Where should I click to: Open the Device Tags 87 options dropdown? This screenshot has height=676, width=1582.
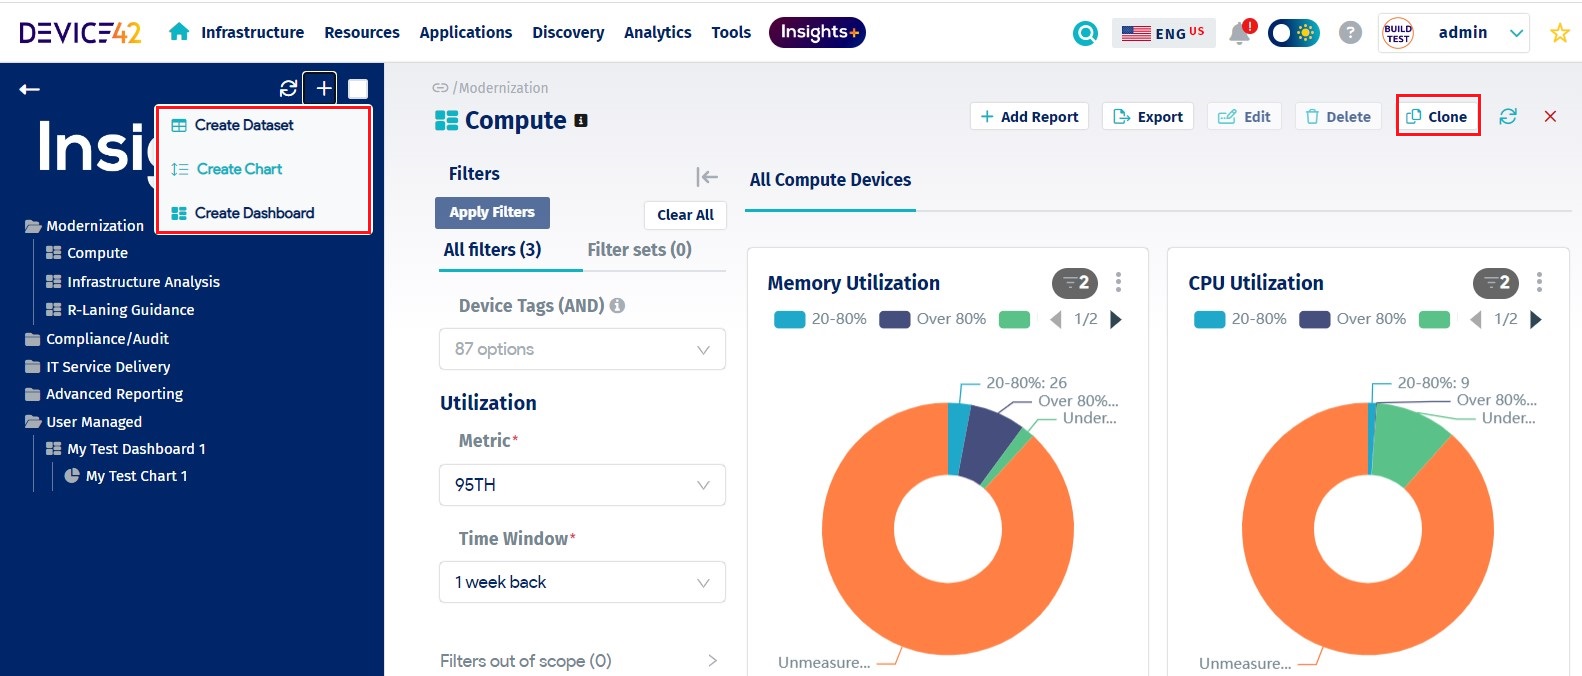[x=582, y=349]
